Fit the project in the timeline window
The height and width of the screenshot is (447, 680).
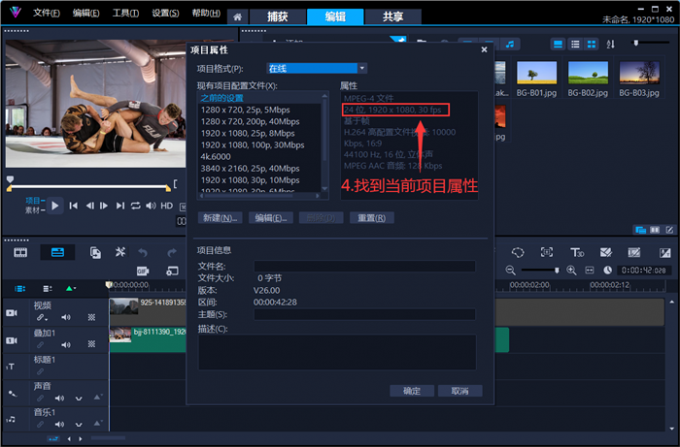[590, 271]
